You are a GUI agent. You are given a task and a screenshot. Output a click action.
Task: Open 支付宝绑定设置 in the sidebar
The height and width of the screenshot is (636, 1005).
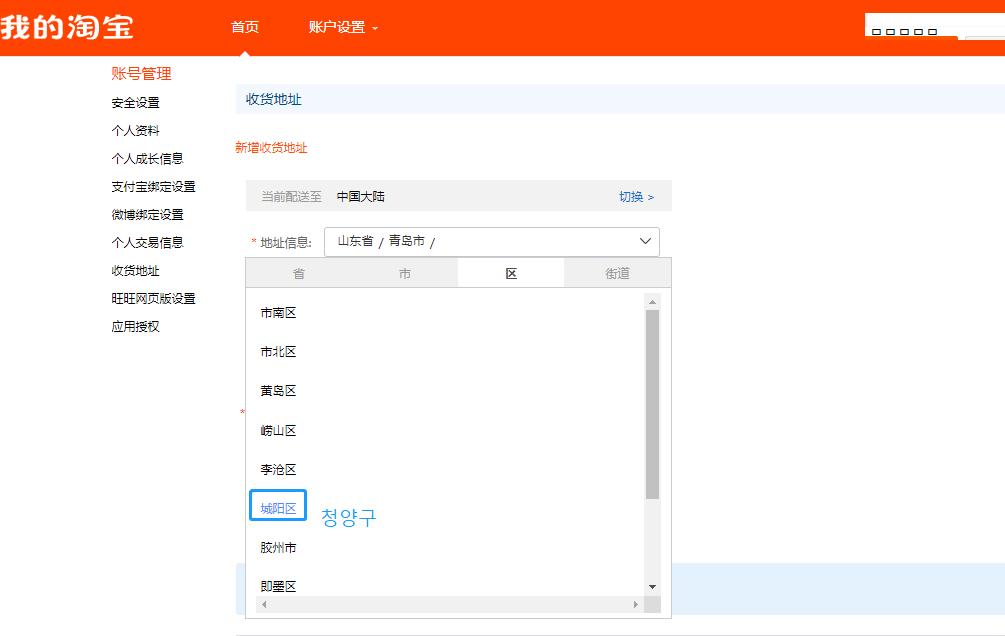[153, 187]
